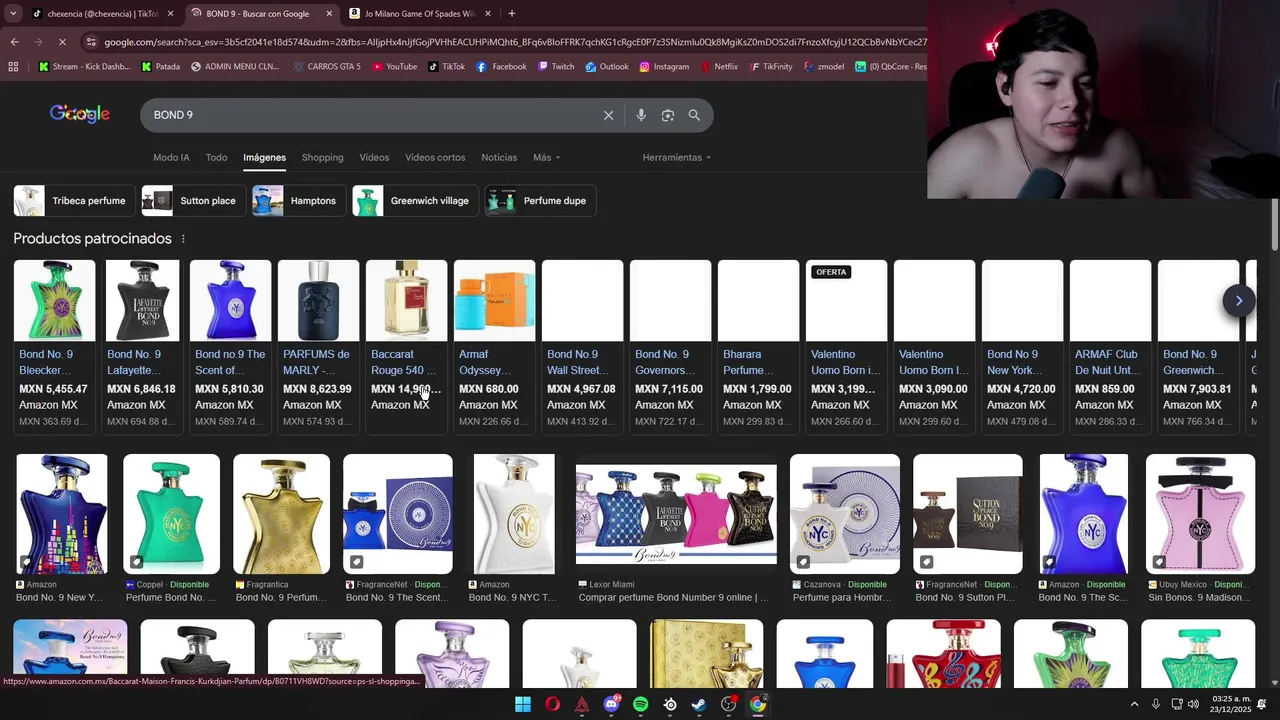
Task: Open the Windows Start menu
Action: [x=523, y=704]
